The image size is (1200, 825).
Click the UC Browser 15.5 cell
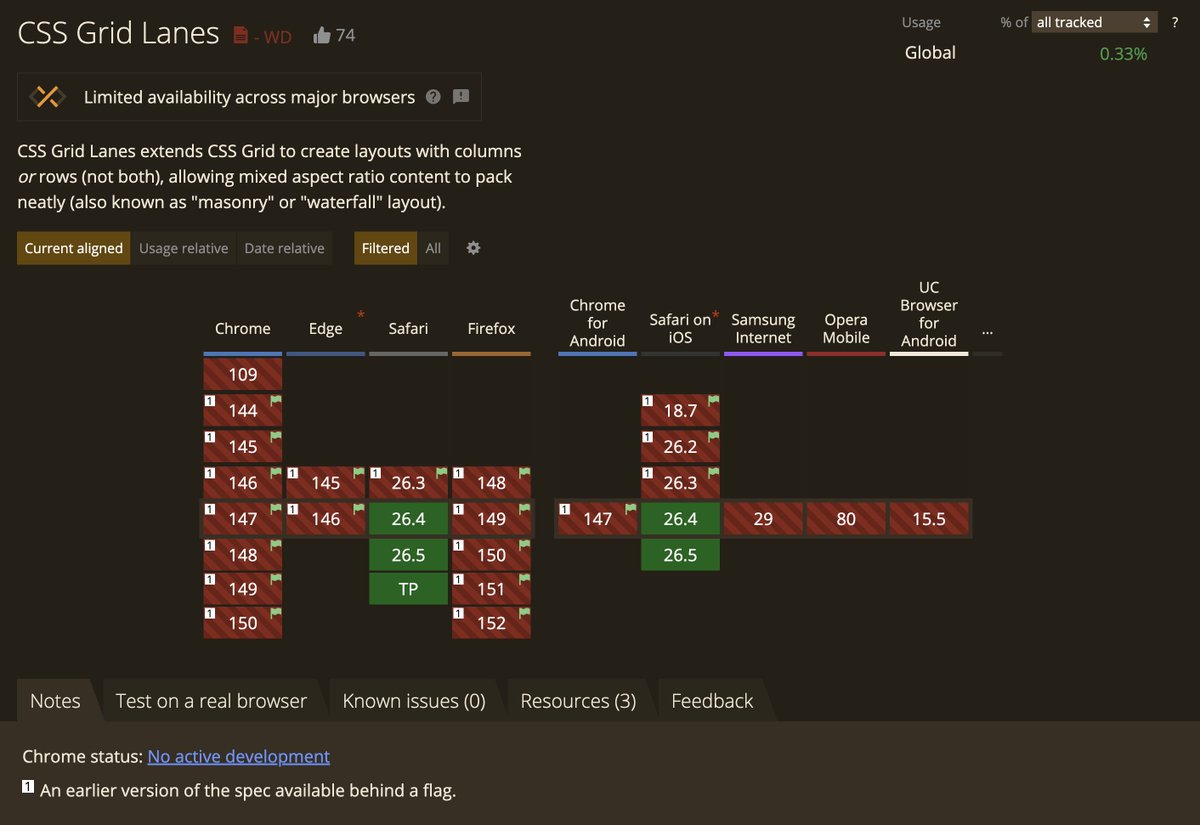(x=930, y=519)
